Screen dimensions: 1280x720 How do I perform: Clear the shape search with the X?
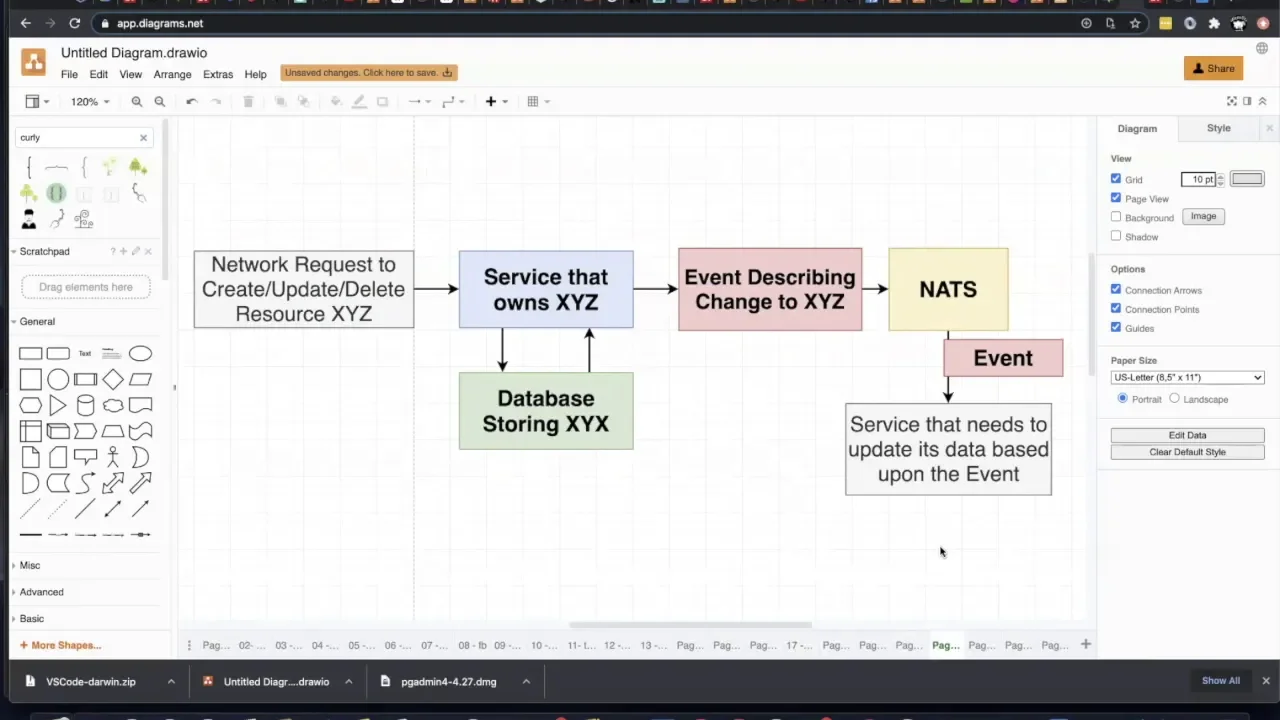coord(143,138)
